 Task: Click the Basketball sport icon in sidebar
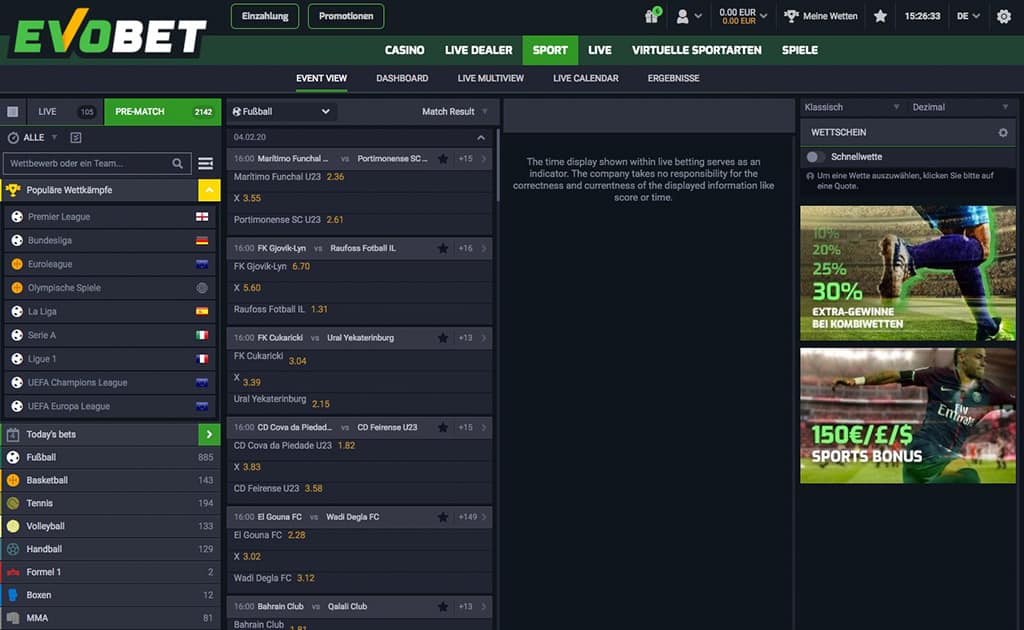13,480
